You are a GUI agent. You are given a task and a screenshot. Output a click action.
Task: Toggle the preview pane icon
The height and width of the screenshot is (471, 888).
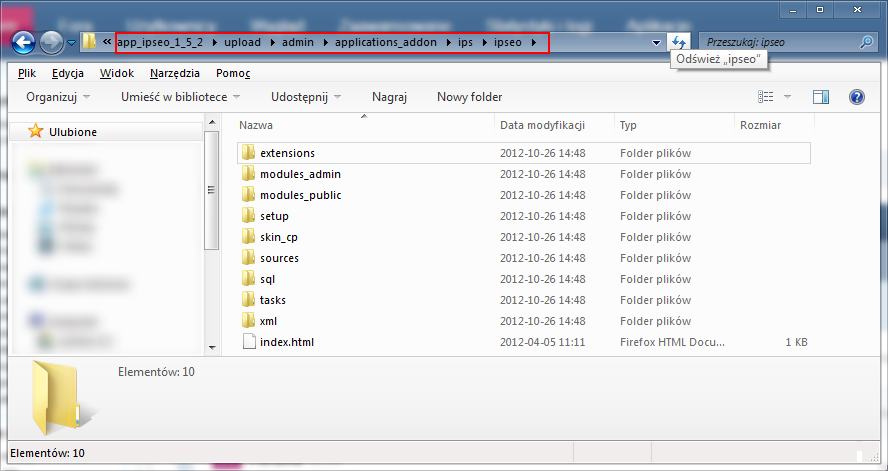821,97
